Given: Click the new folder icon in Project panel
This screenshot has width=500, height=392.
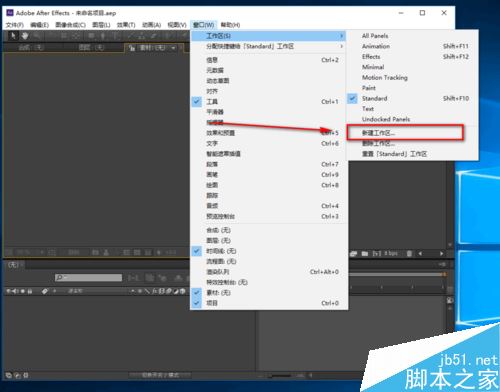Looking at the screenshot, I should pos(365,254).
